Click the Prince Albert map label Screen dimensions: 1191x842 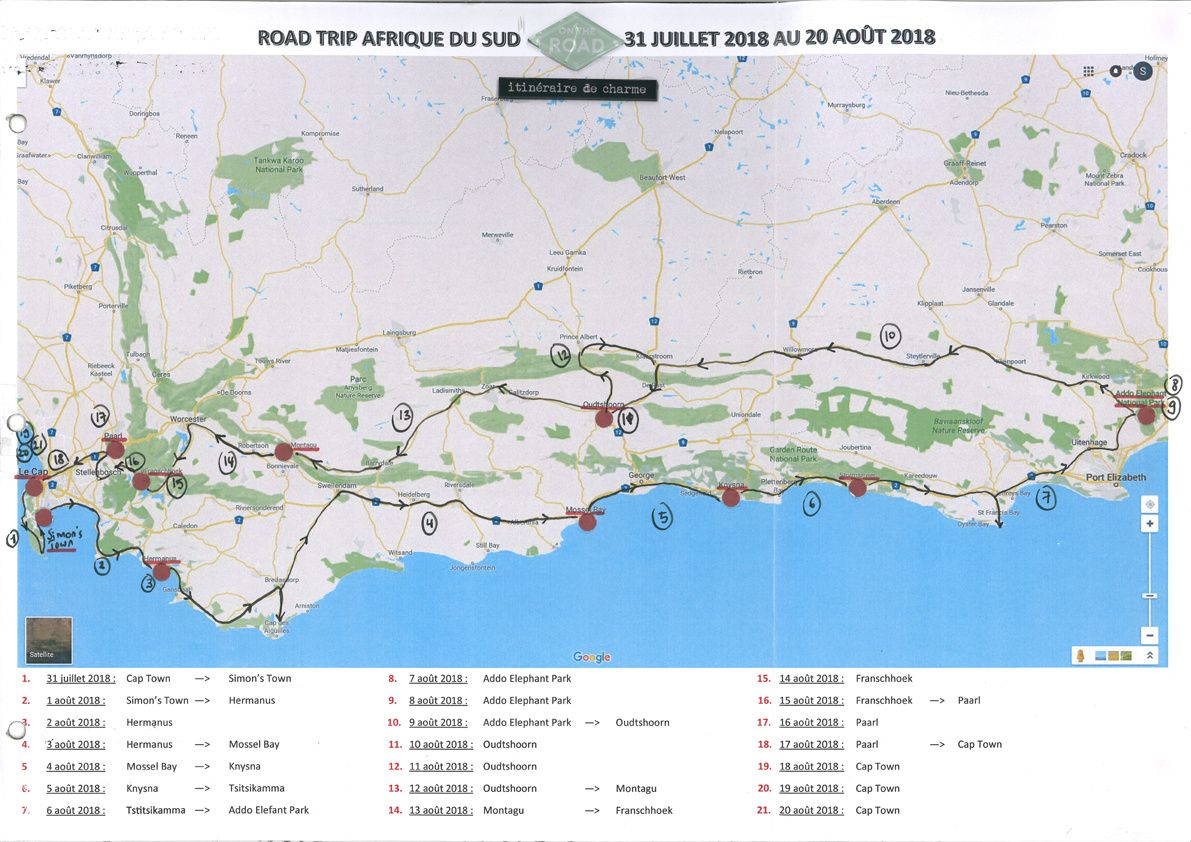click(579, 336)
